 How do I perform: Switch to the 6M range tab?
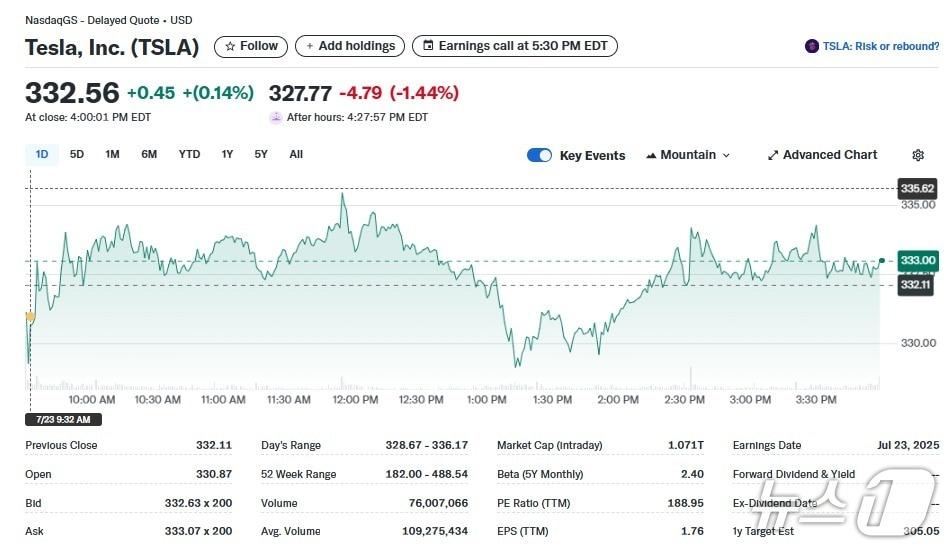149,154
